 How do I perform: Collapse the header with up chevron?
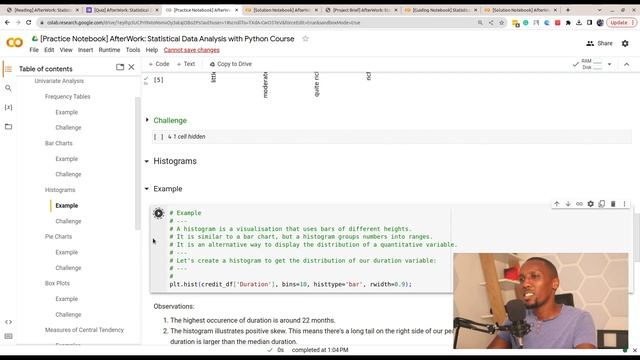(627, 64)
